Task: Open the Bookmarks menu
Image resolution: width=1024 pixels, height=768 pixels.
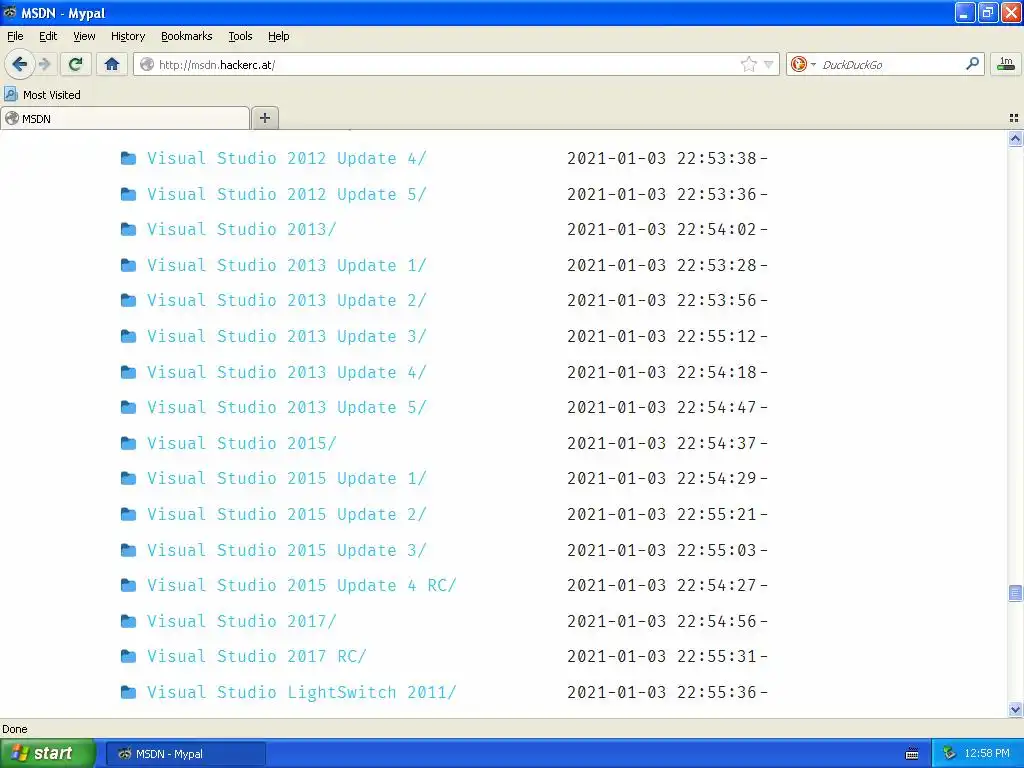Action: (x=187, y=36)
